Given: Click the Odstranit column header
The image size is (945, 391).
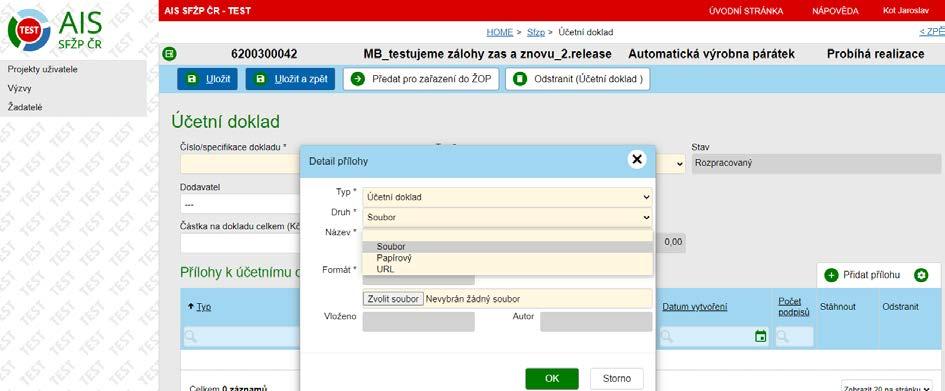Looking at the screenshot, I should [x=900, y=307].
